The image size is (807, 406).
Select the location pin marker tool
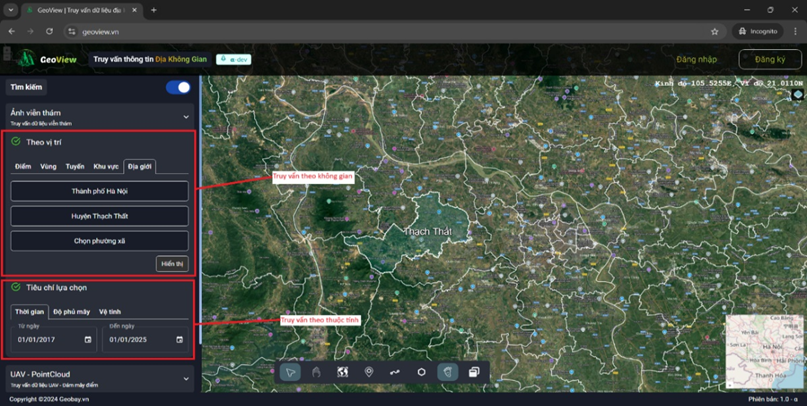pos(369,372)
